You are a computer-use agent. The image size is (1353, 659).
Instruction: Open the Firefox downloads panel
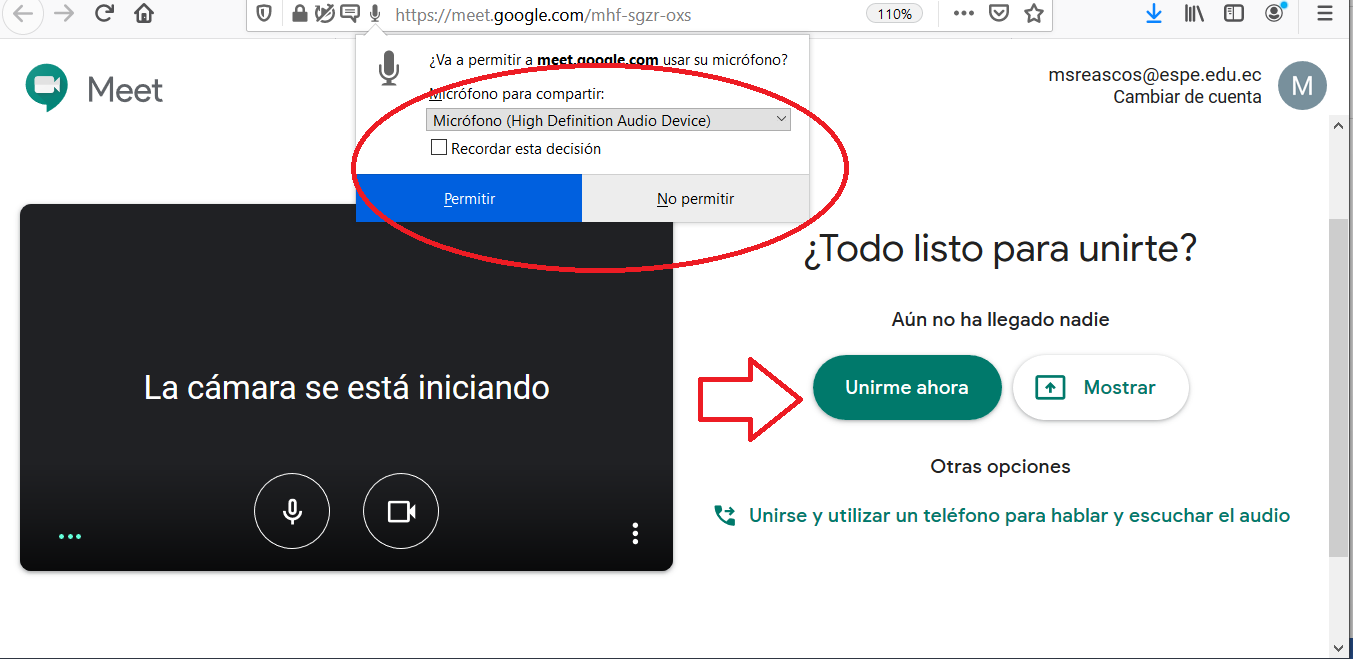click(1154, 14)
